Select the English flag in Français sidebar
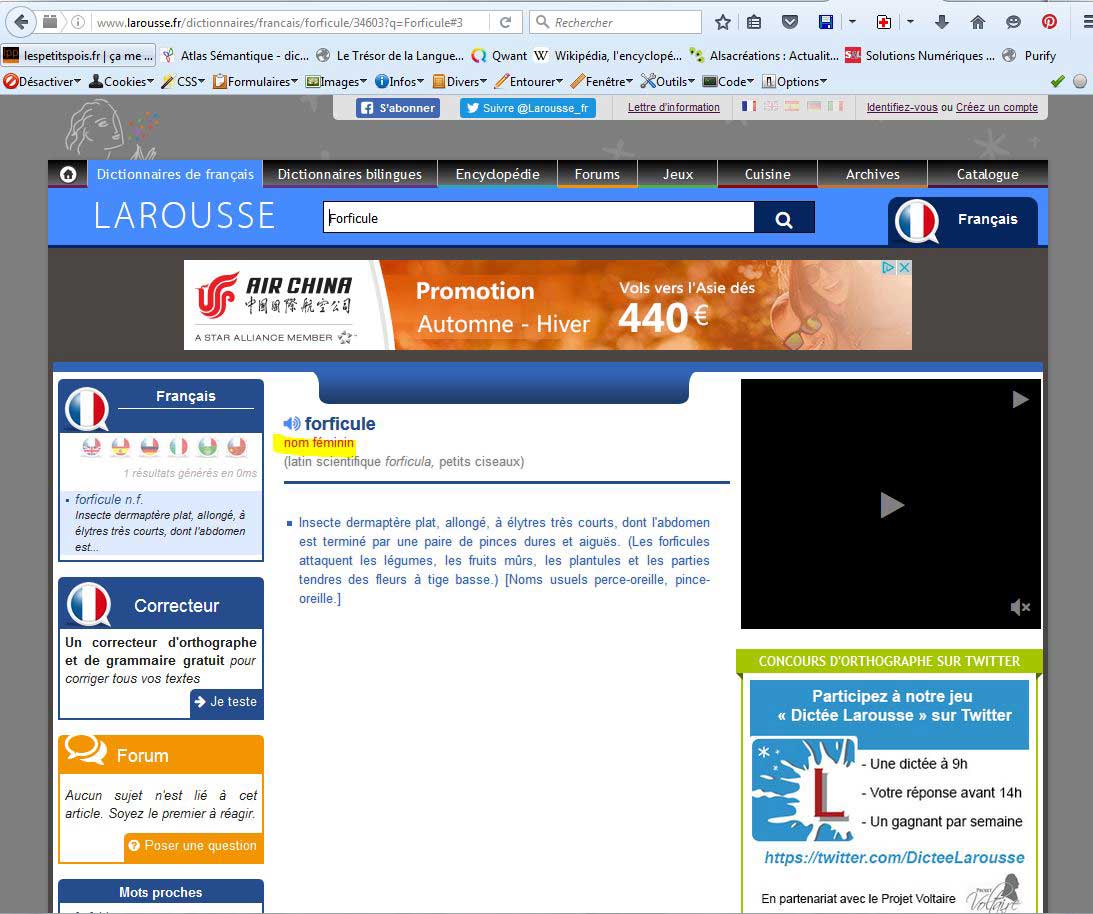The width and height of the screenshot is (1093, 914). (x=91, y=446)
